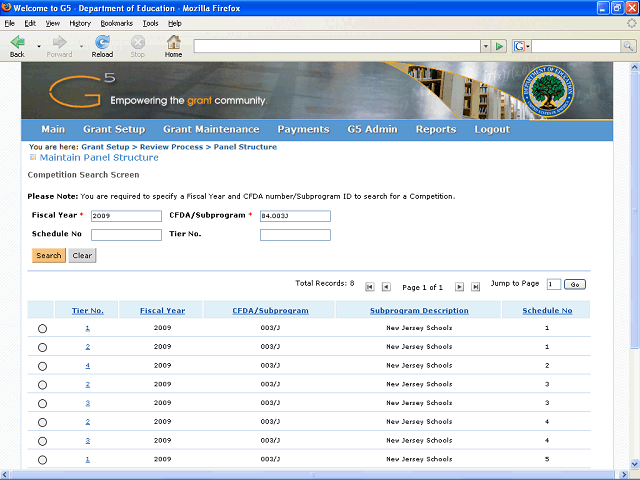This screenshot has height=480, width=640.
Task: Go to last page of results icon
Action: (x=476, y=287)
